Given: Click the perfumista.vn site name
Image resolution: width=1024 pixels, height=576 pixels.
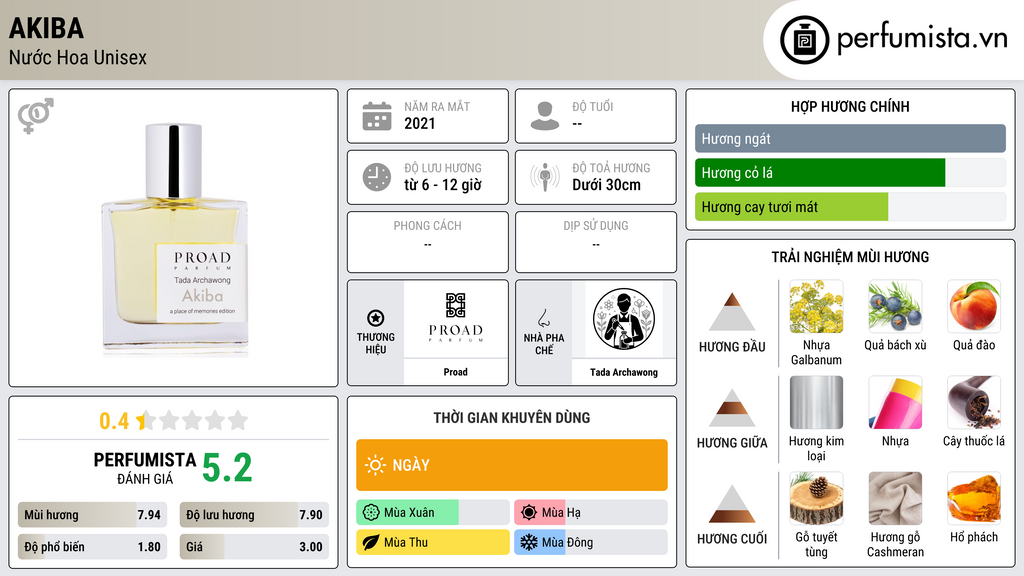Looking at the screenshot, I should click(x=922, y=38).
